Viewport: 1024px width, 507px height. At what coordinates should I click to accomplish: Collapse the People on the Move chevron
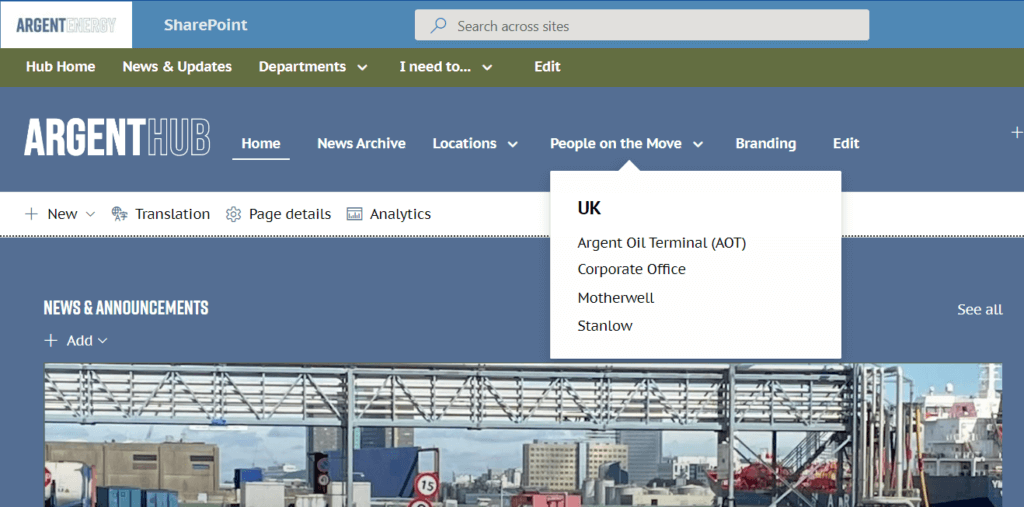pyautogui.click(x=698, y=144)
